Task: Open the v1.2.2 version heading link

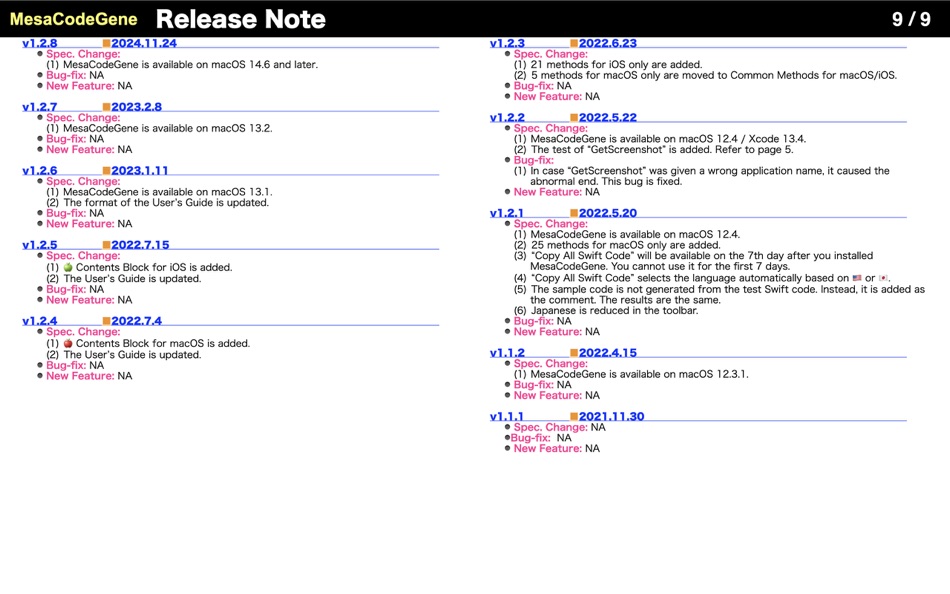Action: (507, 118)
